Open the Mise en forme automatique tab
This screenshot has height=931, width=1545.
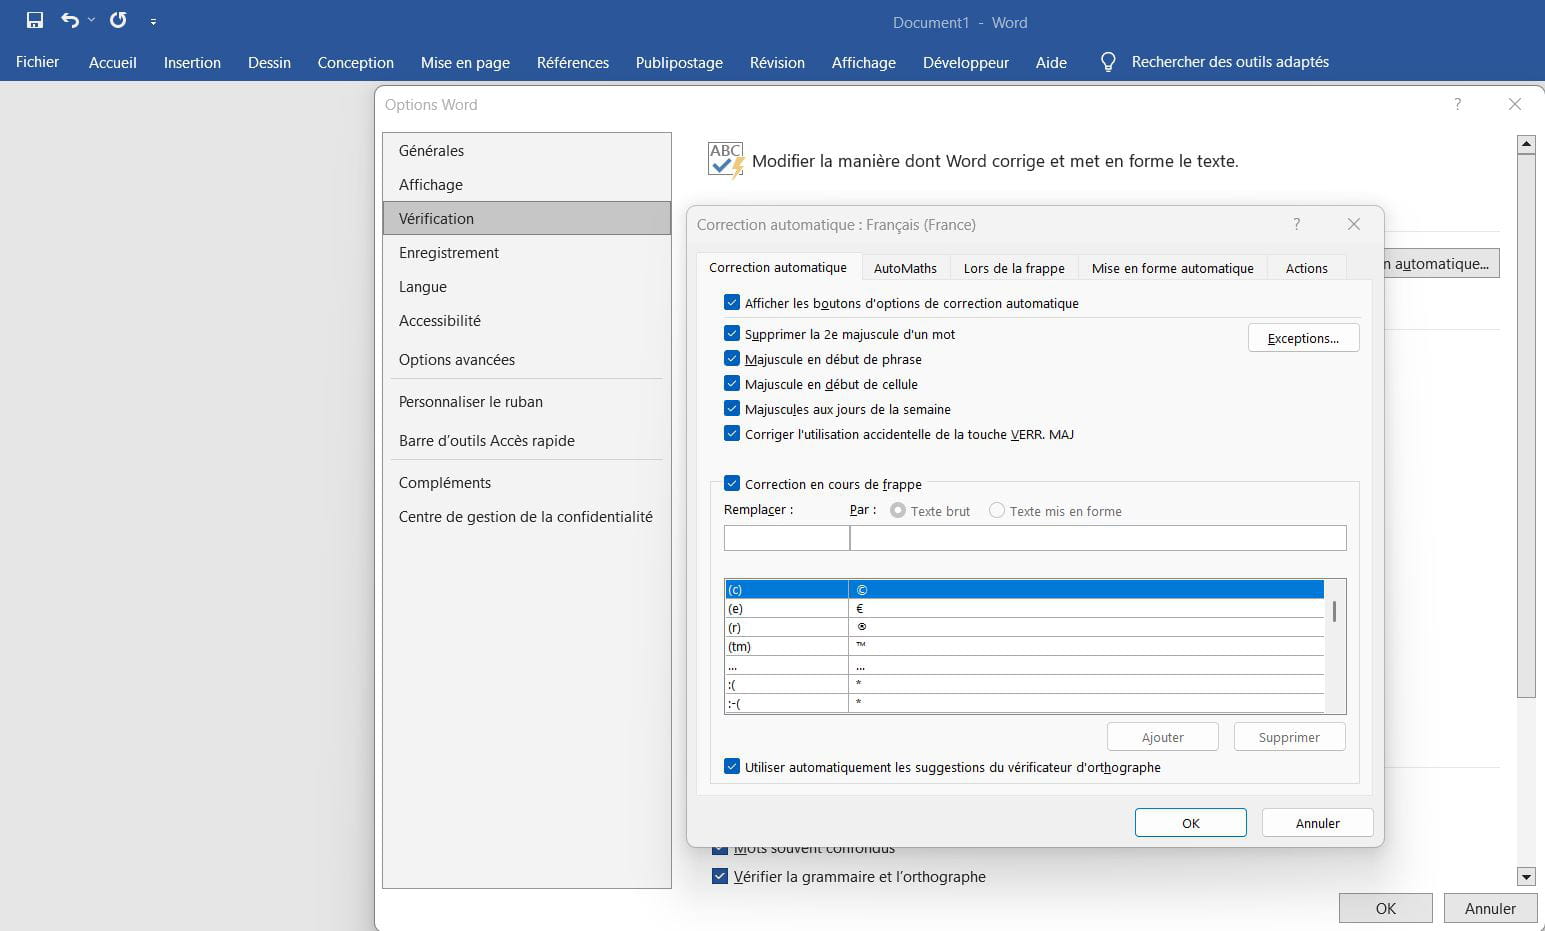click(1172, 268)
